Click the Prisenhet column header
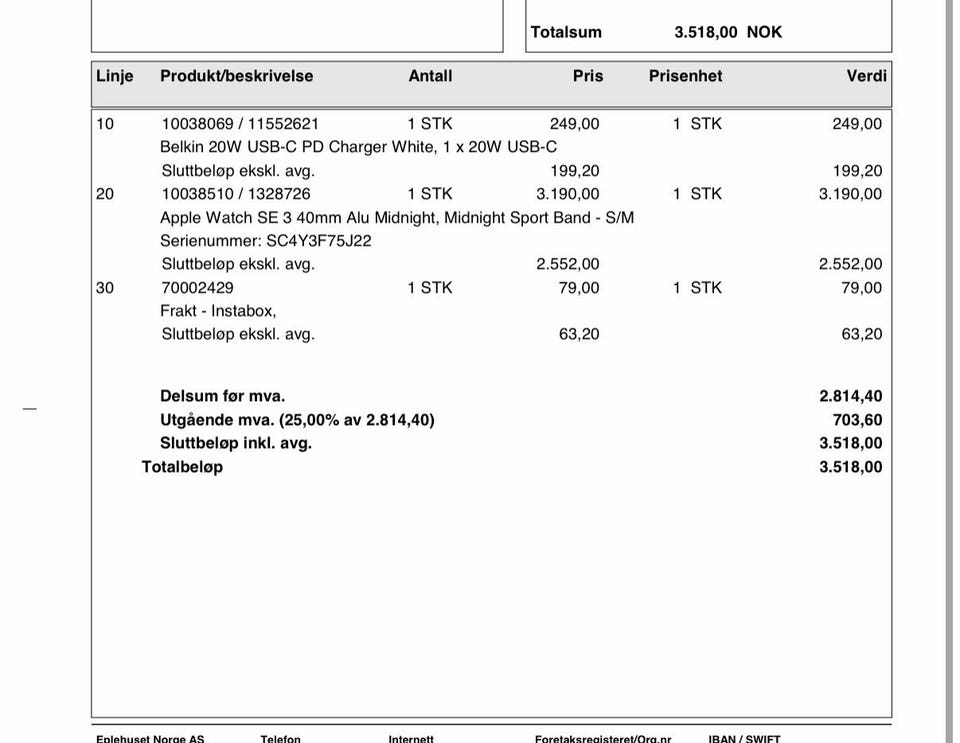 coord(685,76)
